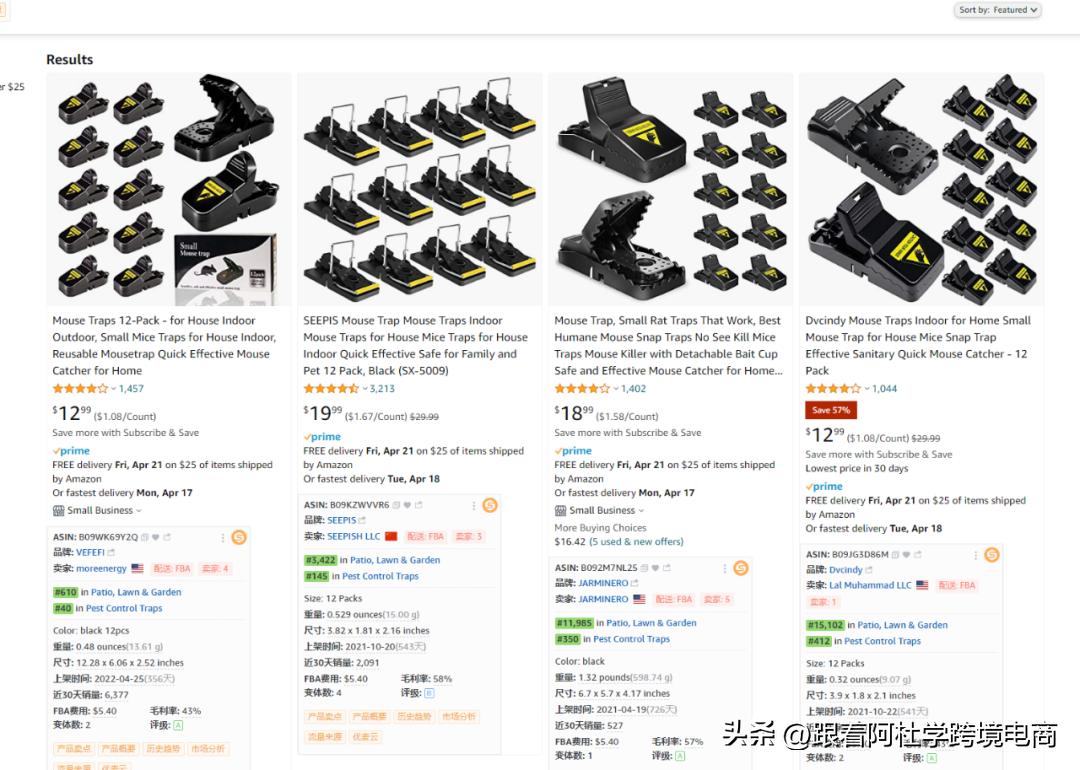Open the moreenergy seller link
Viewport: 1080px width, 770px height.
coord(101,569)
